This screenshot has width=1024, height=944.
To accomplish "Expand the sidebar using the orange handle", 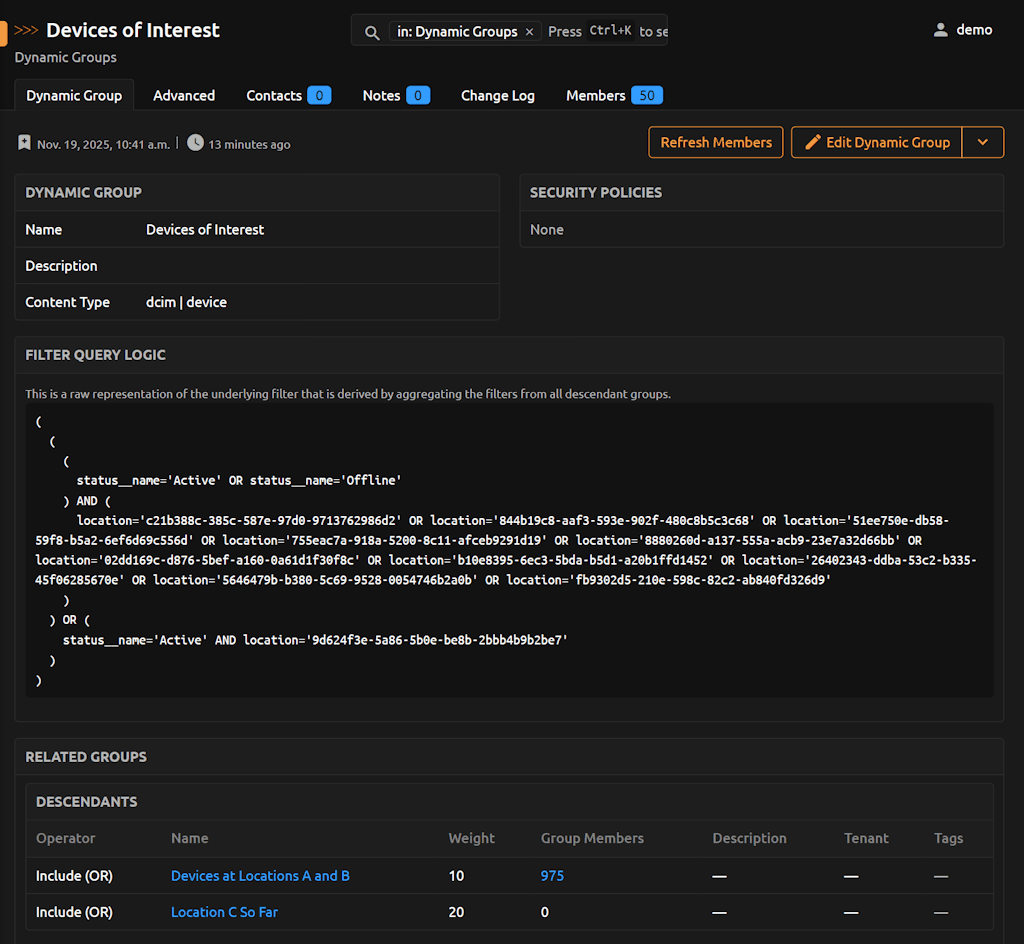I will coord(4,33).
